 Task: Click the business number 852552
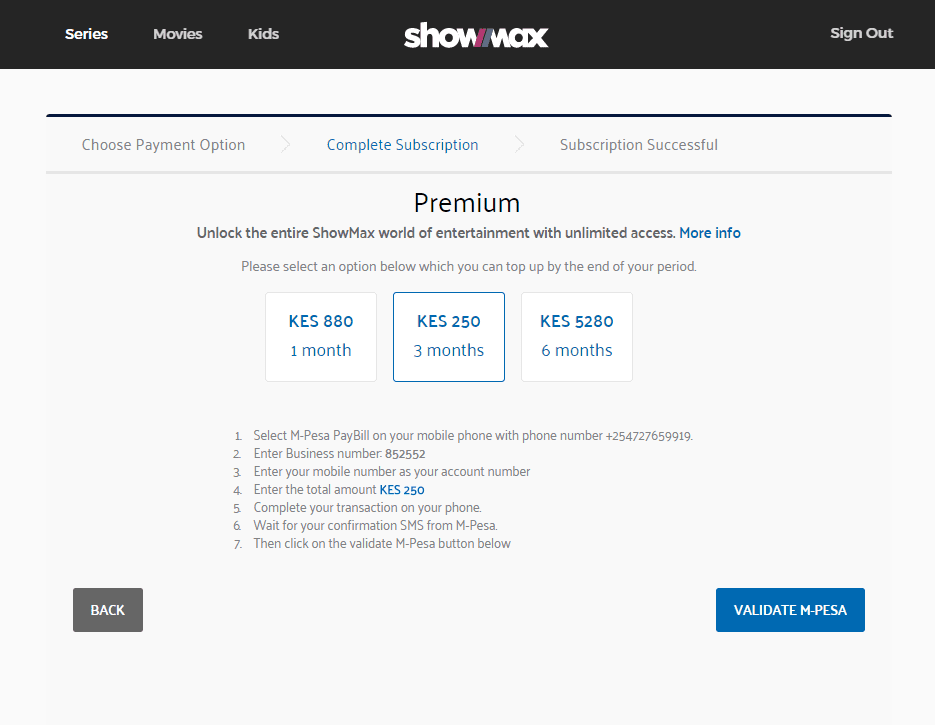point(405,454)
